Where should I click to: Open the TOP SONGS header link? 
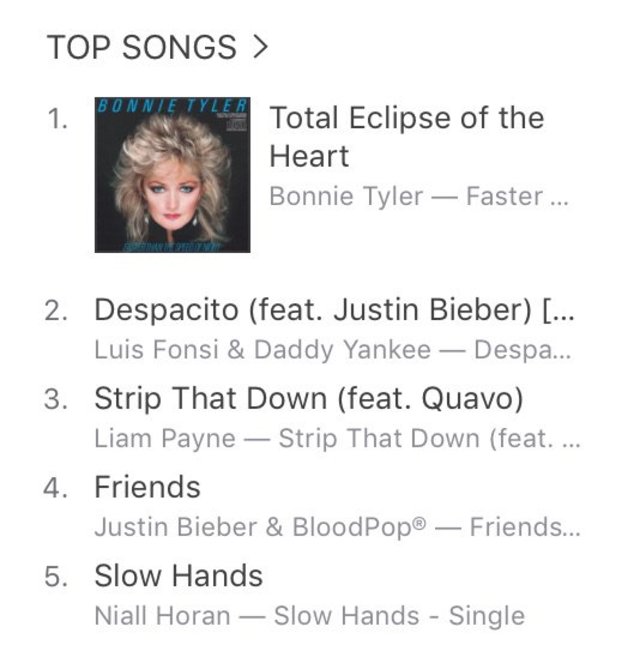142,47
